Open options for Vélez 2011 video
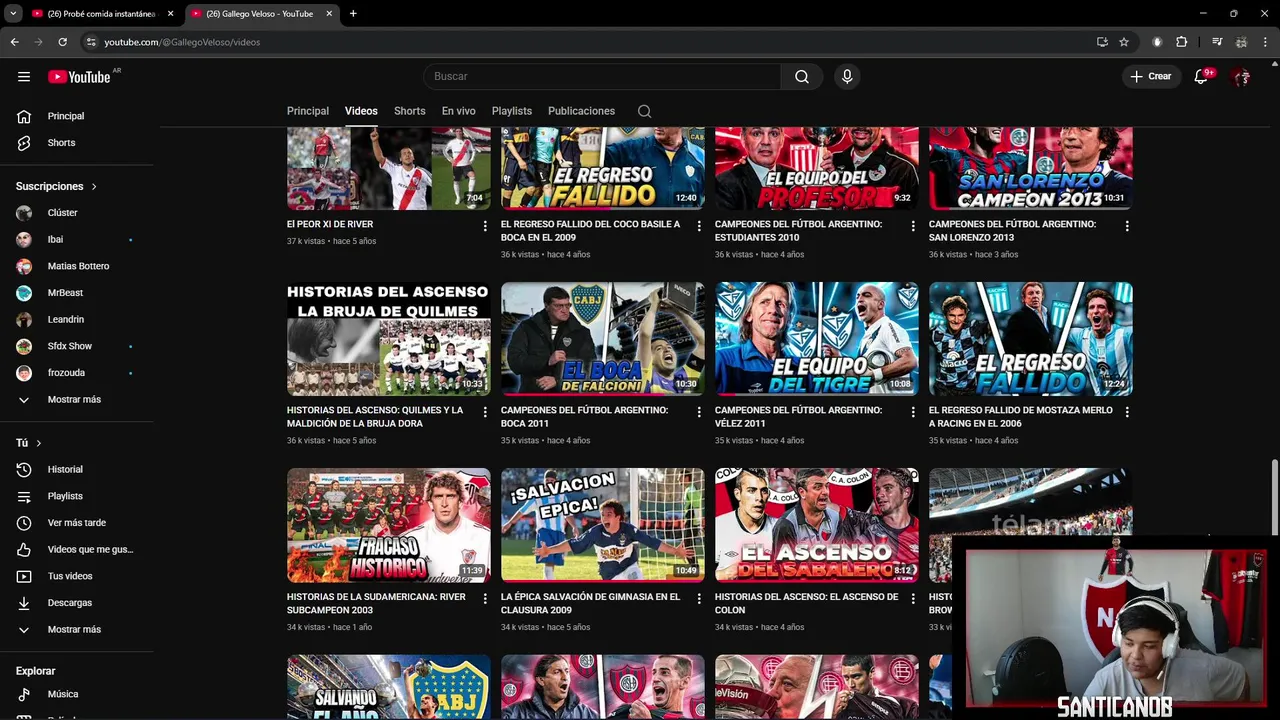The height and width of the screenshot is (720, 1280). tap(913, 412)
